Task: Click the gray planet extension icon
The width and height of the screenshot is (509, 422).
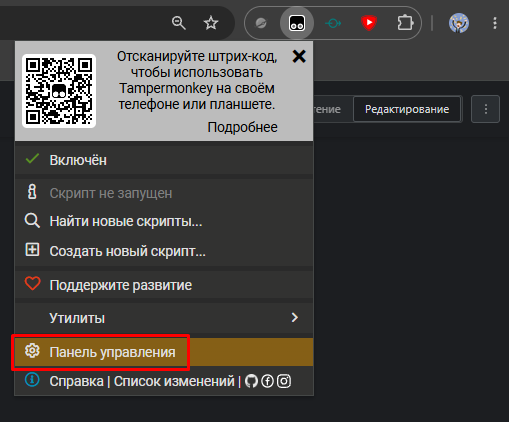Action: pyautogui.click(x=261, y=23)
